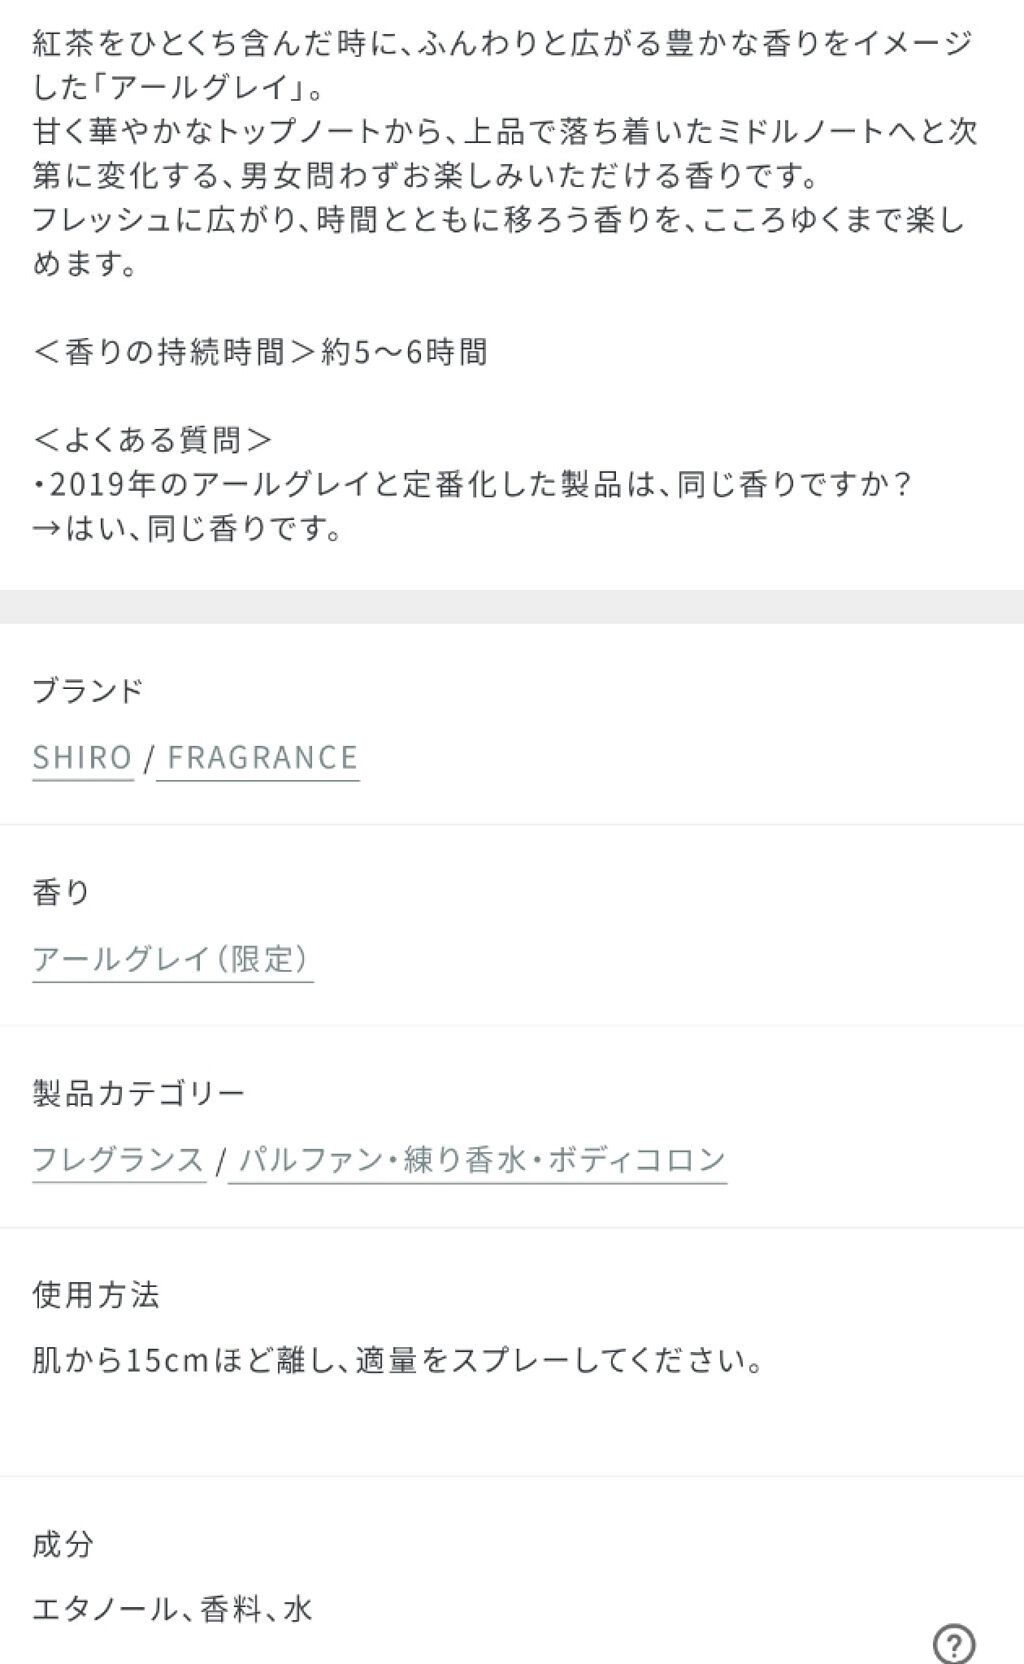Tap the 成分 section heading
Viewport: 1024px width, 1664px height.
63,1544
